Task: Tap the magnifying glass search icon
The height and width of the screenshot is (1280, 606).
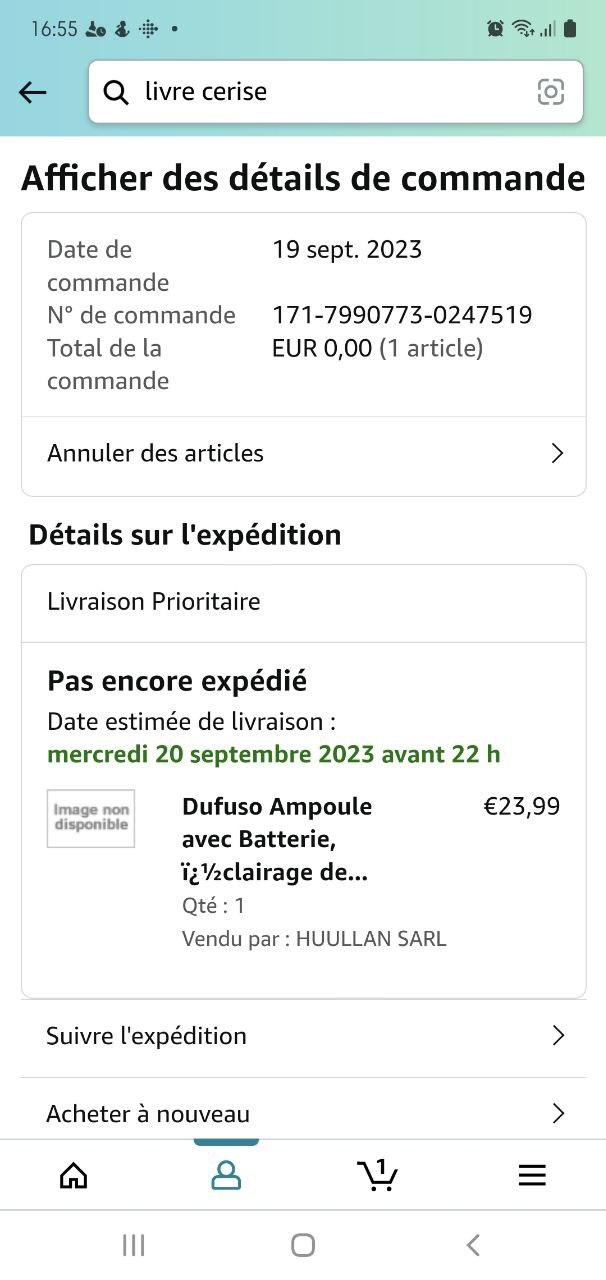Action: (116, 92)
